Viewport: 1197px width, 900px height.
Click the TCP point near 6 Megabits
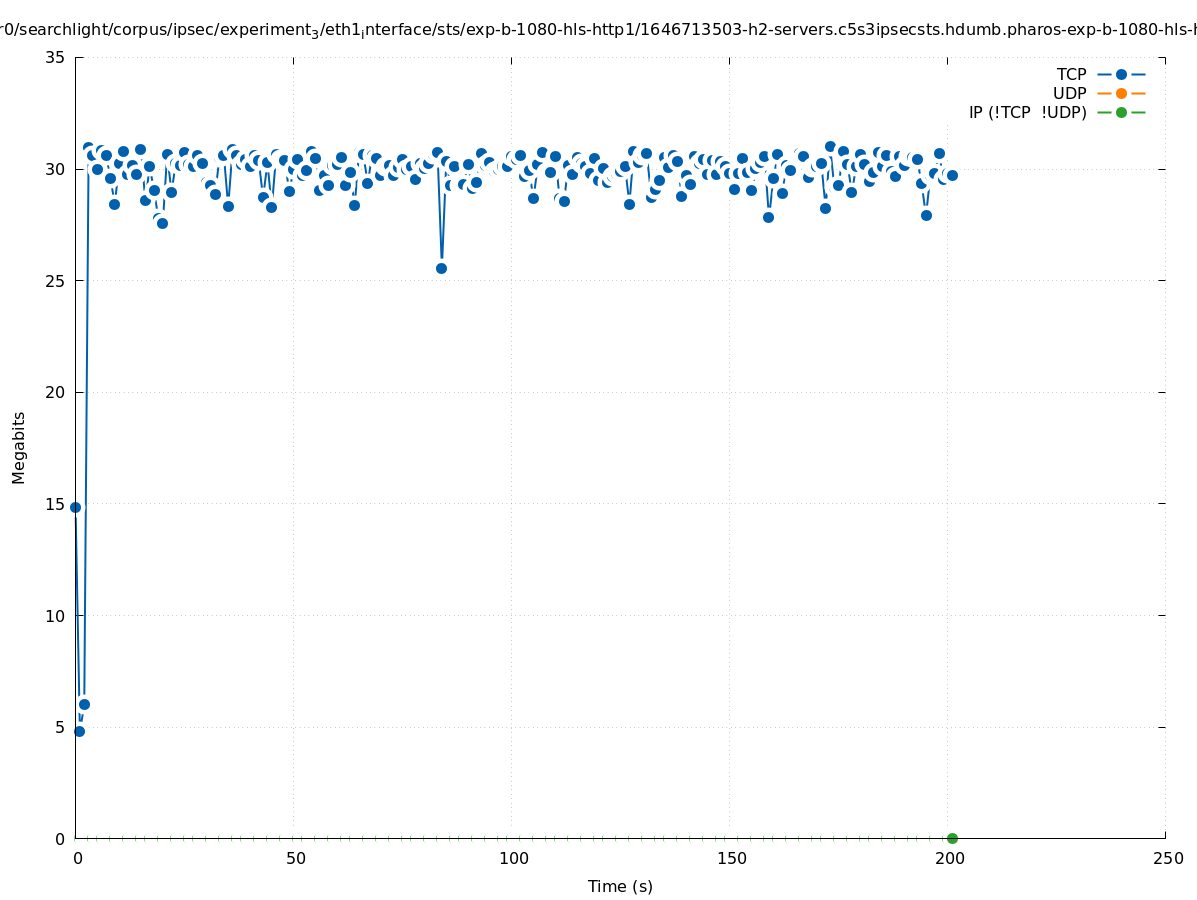[x=84, y=704]
